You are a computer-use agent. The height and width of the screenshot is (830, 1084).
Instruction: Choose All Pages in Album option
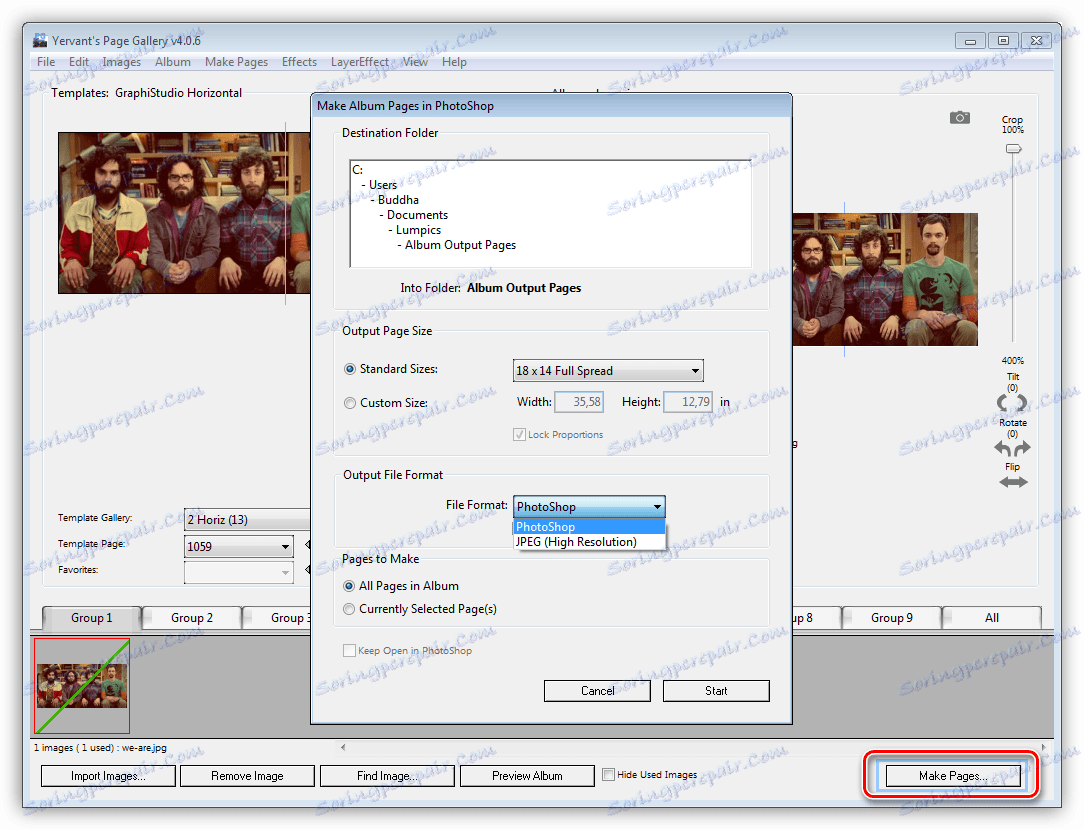pyautogui.click(x=349, y=586)
